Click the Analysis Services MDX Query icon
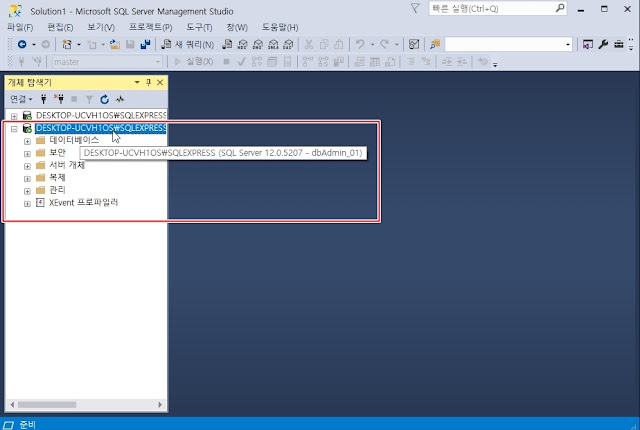The image size is (640, 430). coord(243,44)
